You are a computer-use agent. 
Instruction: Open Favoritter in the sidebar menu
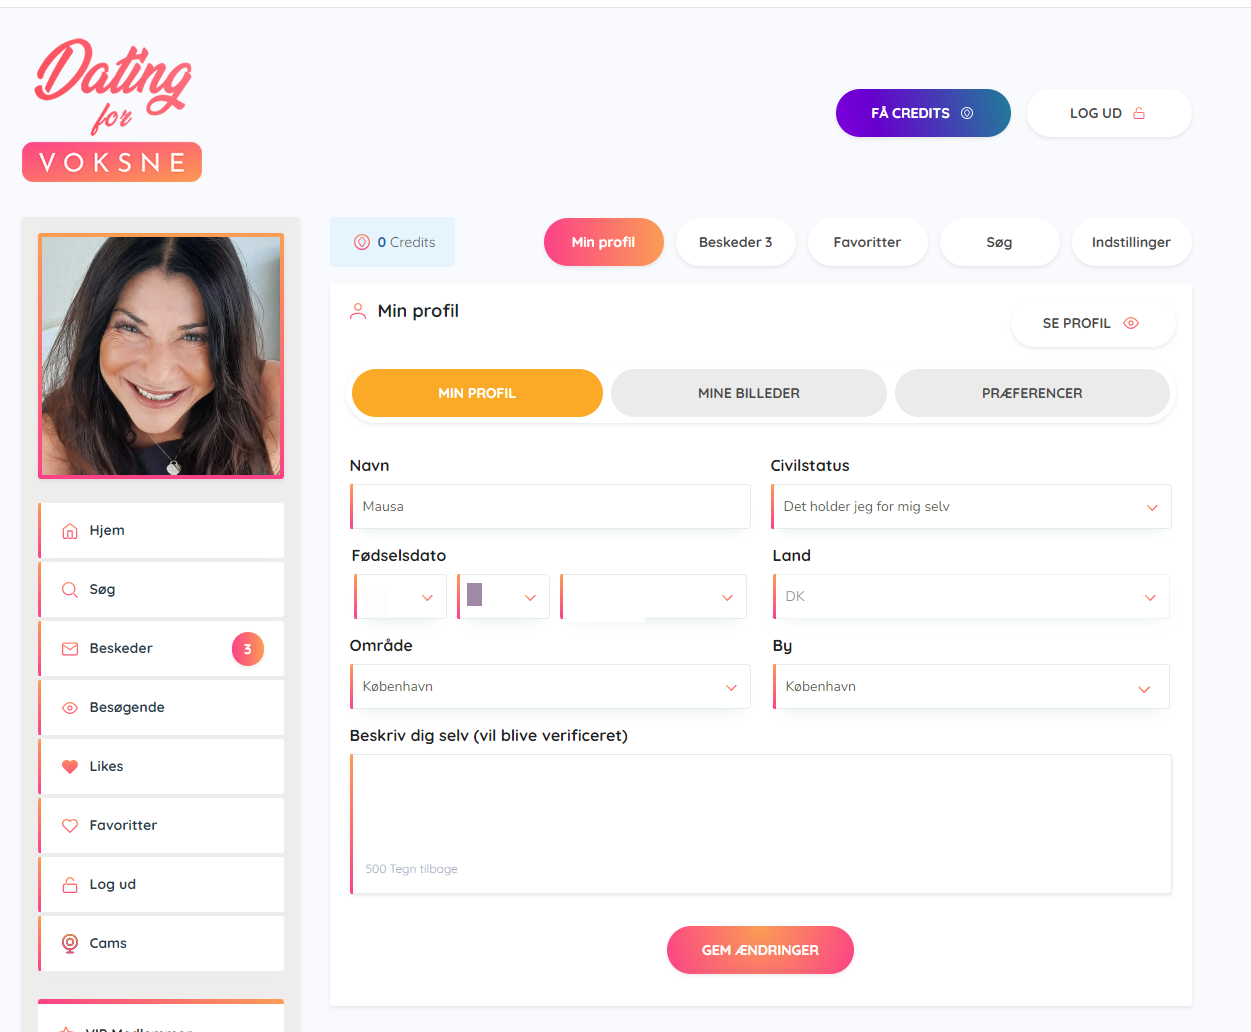coord(161,826)
